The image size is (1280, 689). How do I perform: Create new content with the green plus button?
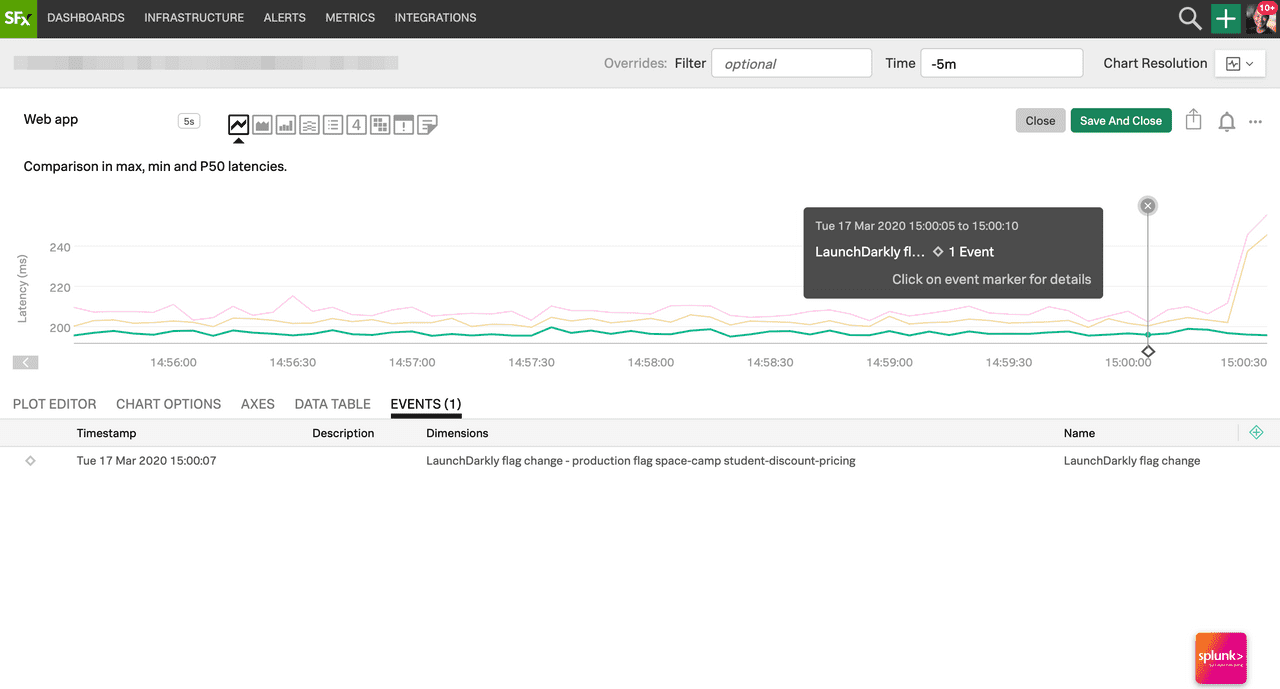1225,18
